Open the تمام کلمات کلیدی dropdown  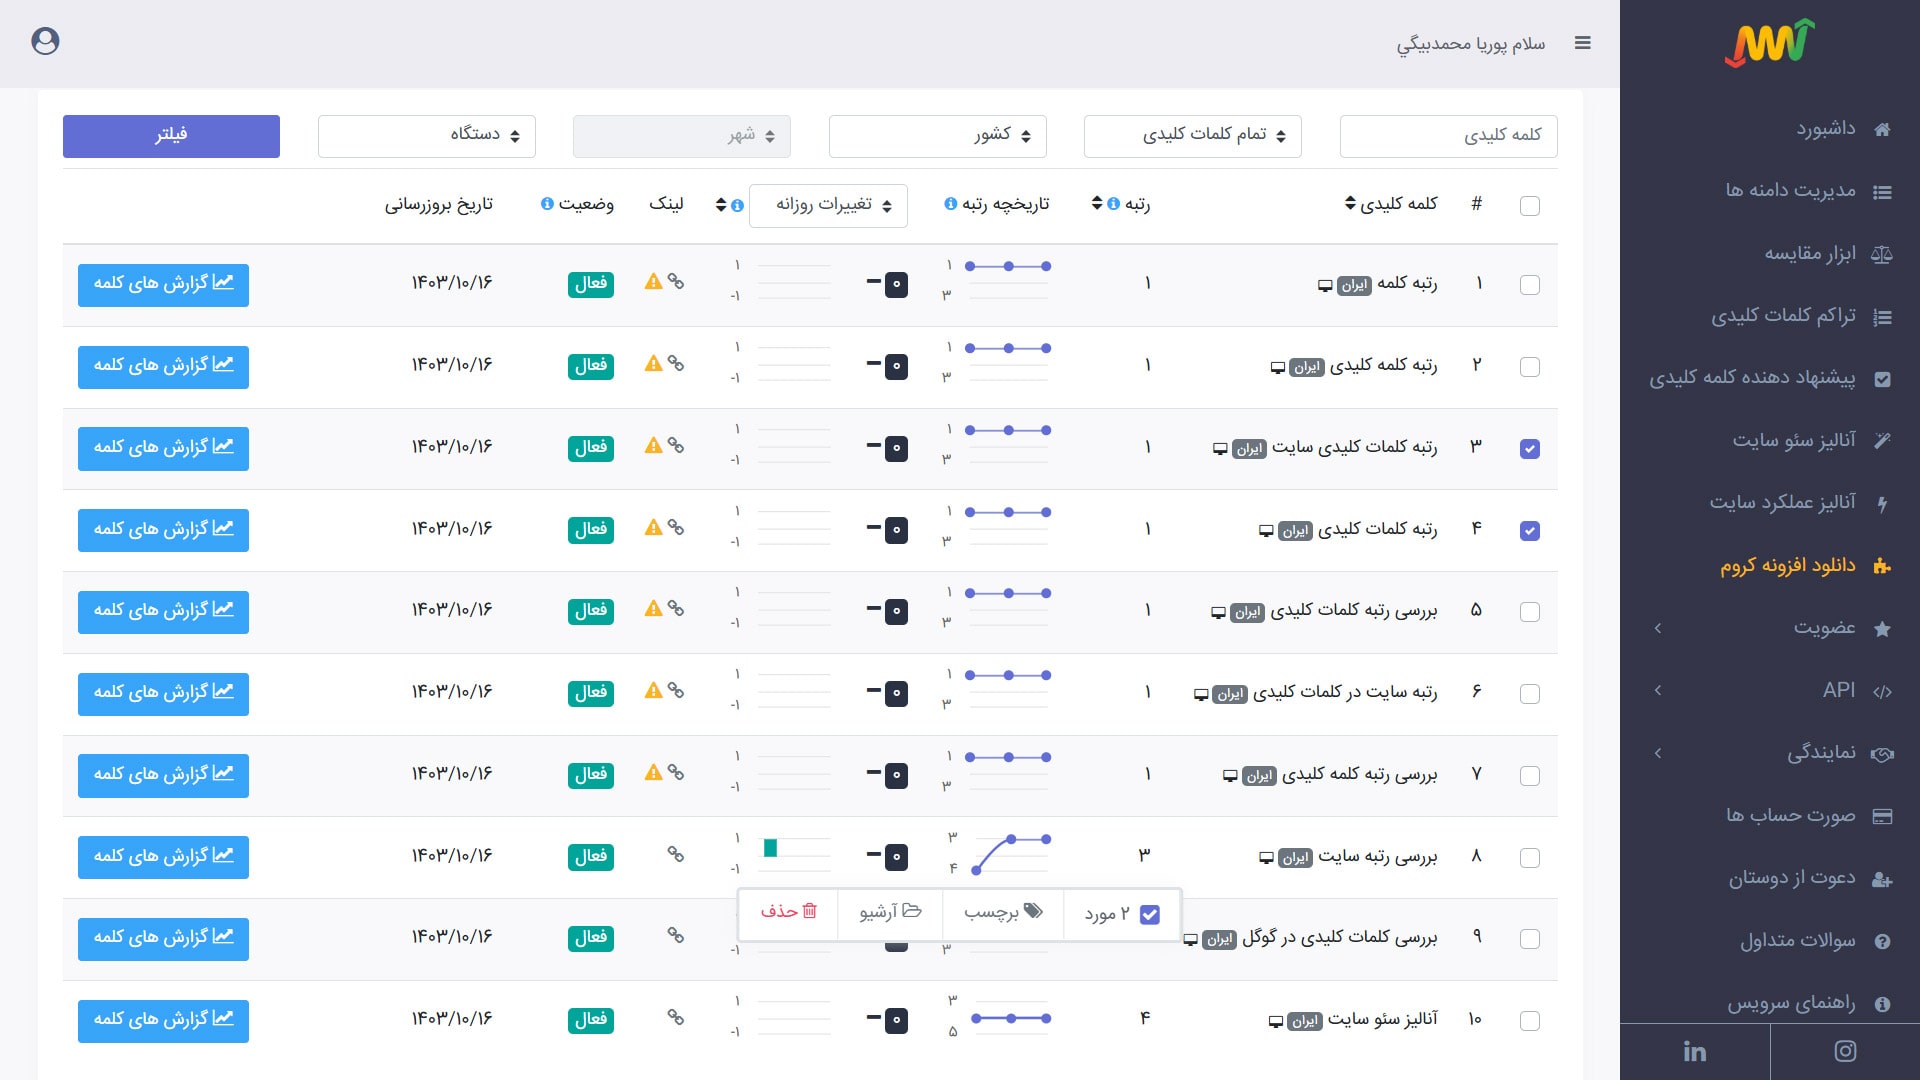click(x=1192, y=136)
